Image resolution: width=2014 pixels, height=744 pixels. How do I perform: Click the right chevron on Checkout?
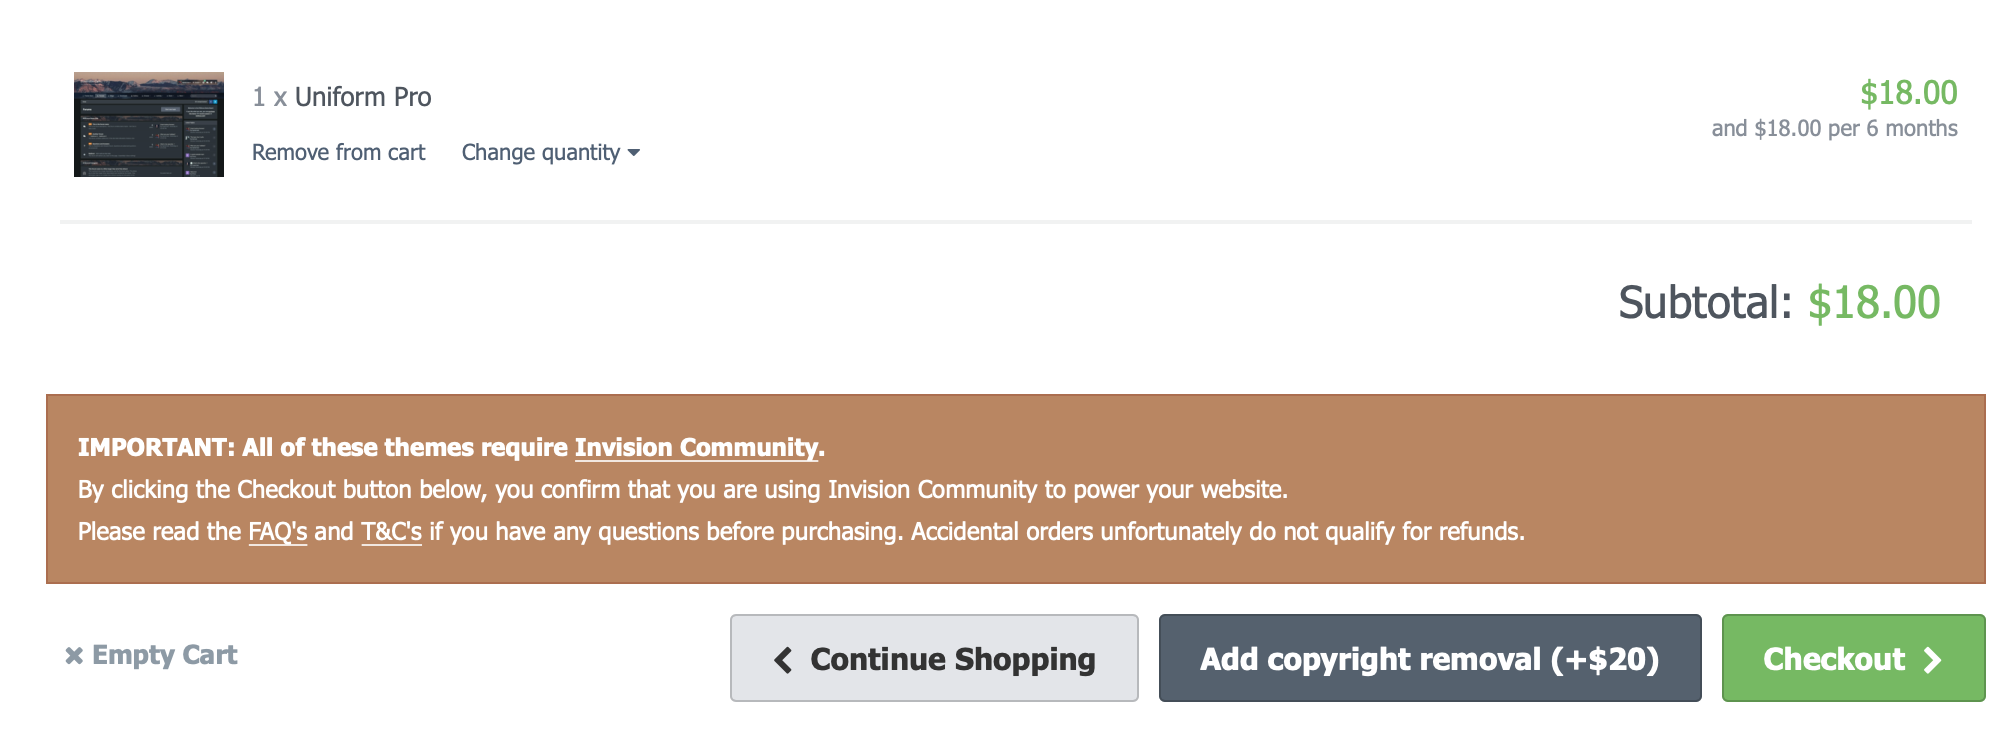tap(1933, 660)
